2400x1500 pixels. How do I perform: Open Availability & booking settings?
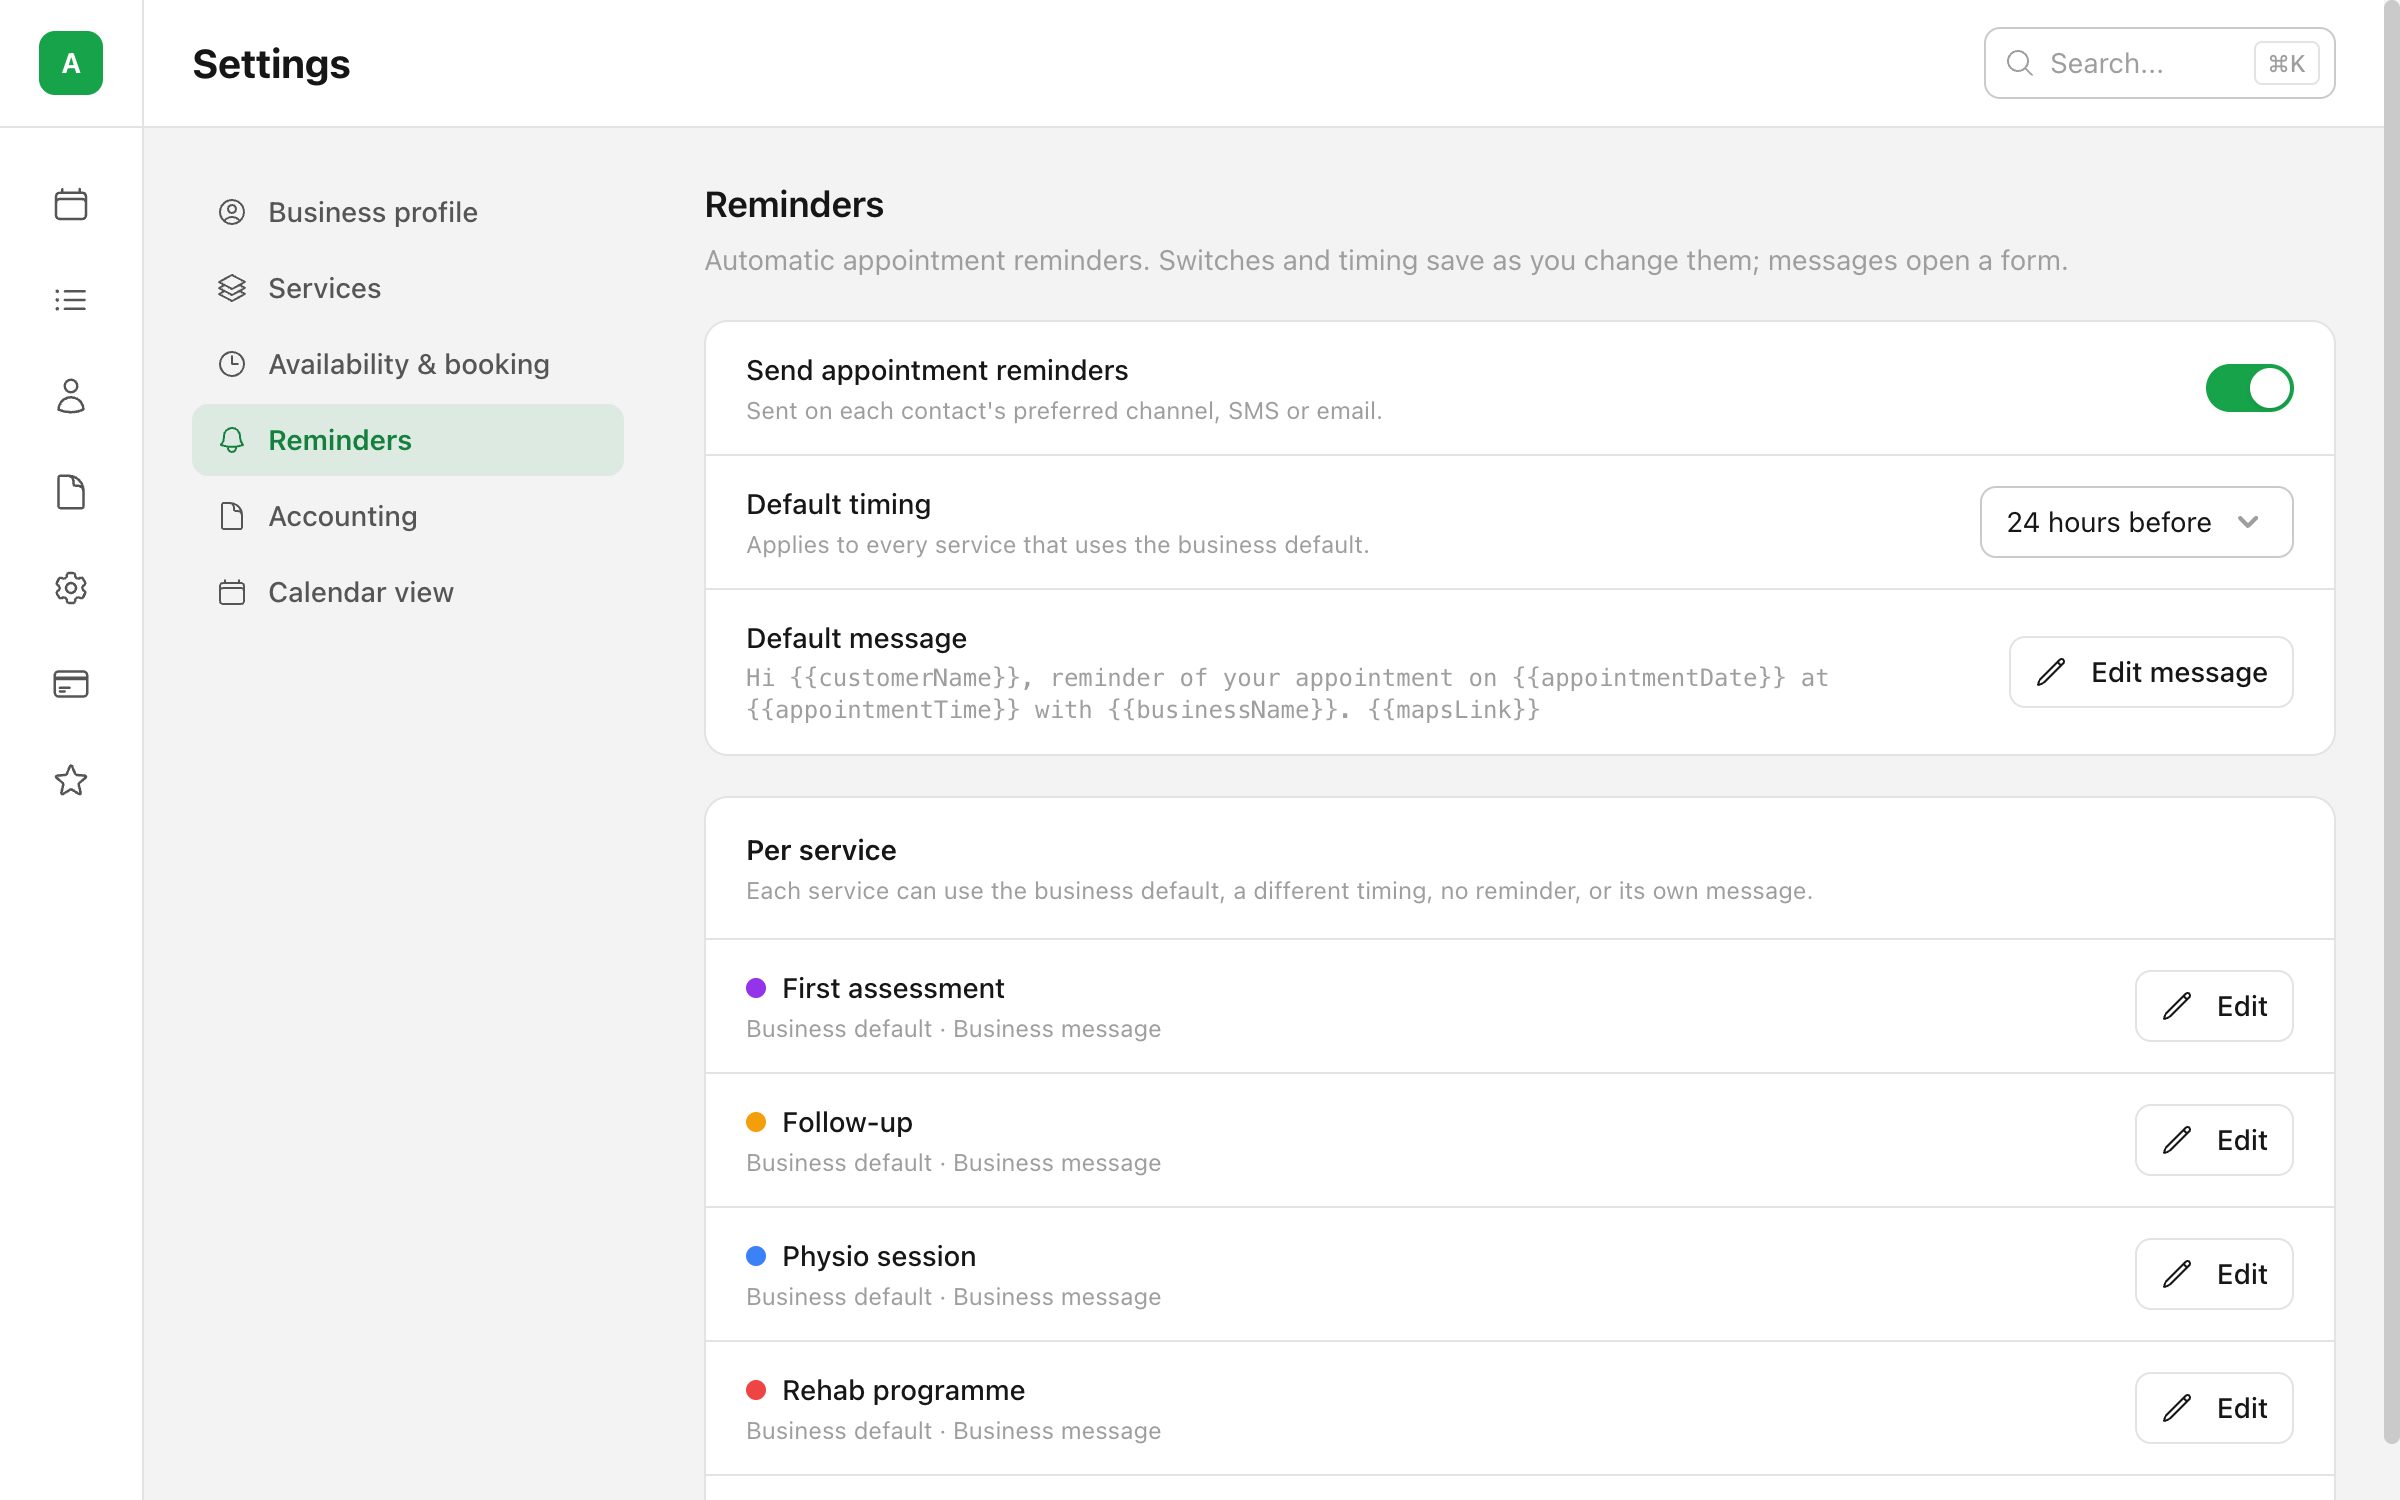[408, 364]
